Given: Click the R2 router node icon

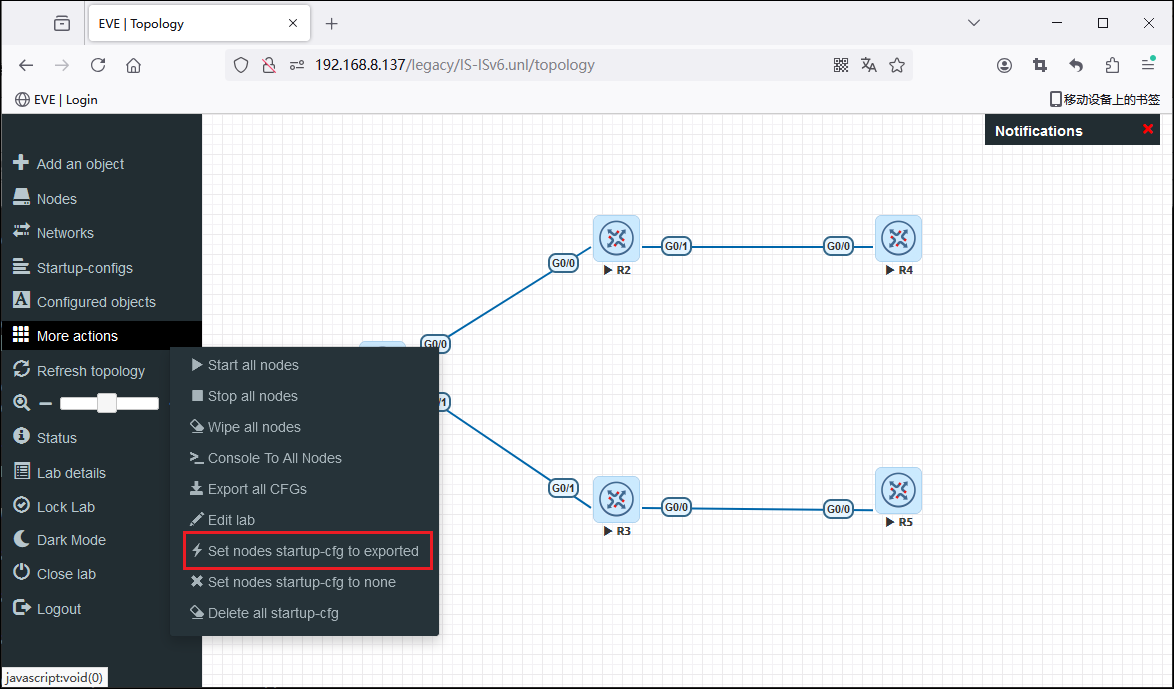Looking at the screenshot, I should (x=616, y=239).
